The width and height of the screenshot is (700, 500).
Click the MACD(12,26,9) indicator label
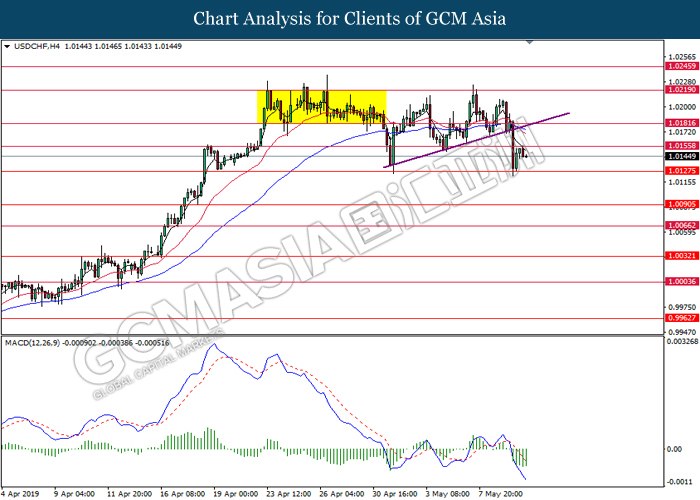pos(32,343)
